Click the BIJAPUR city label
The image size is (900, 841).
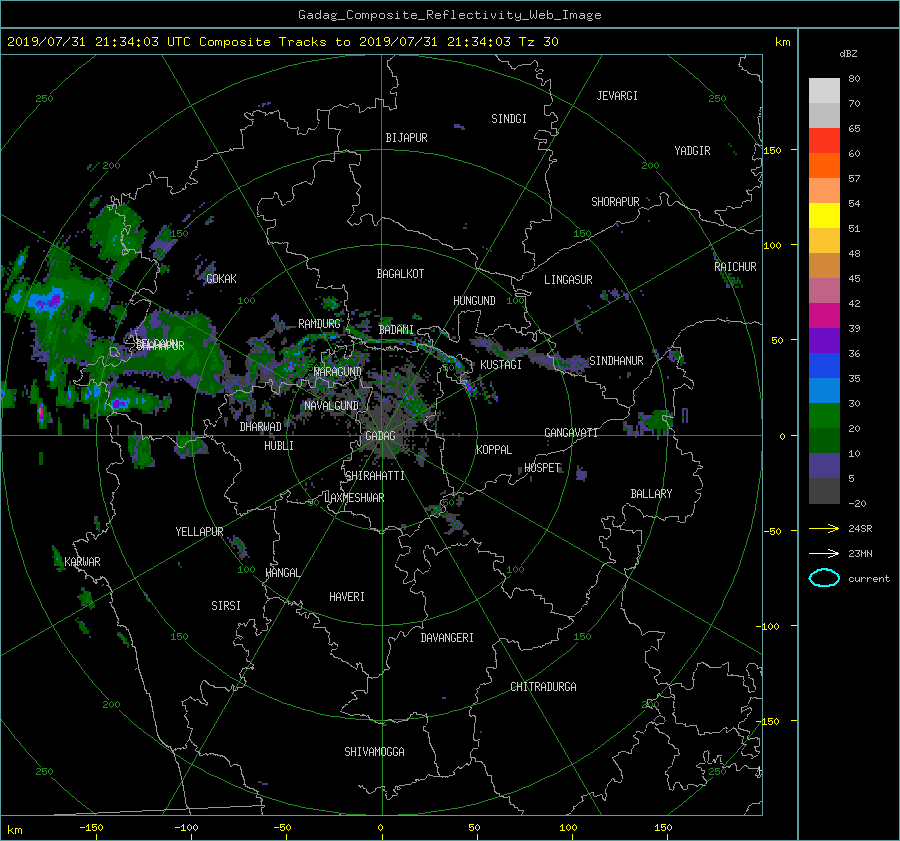[x=406, y=138]
